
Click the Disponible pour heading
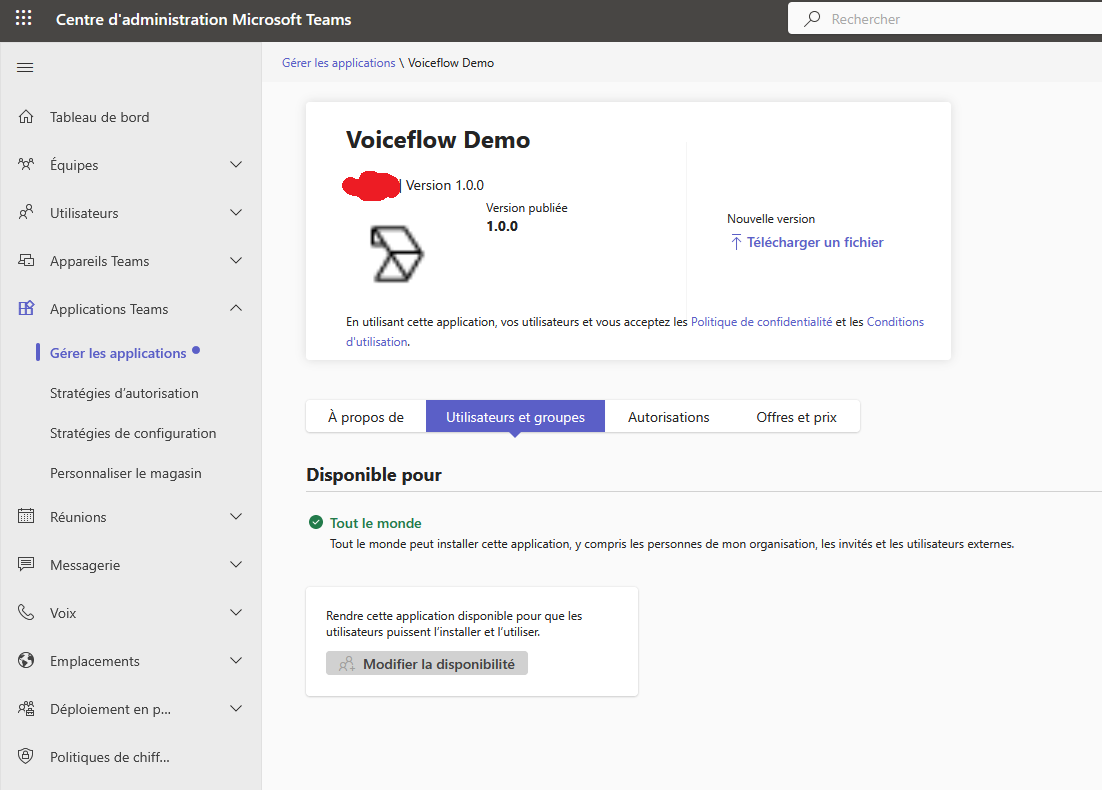click(374, 475)
